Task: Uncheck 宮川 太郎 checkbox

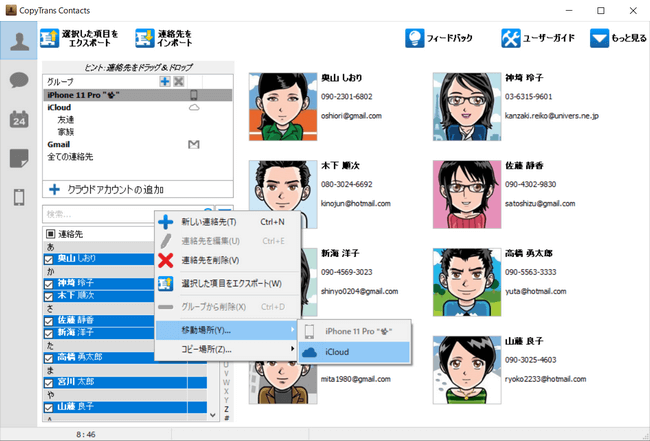Action: 49,383
